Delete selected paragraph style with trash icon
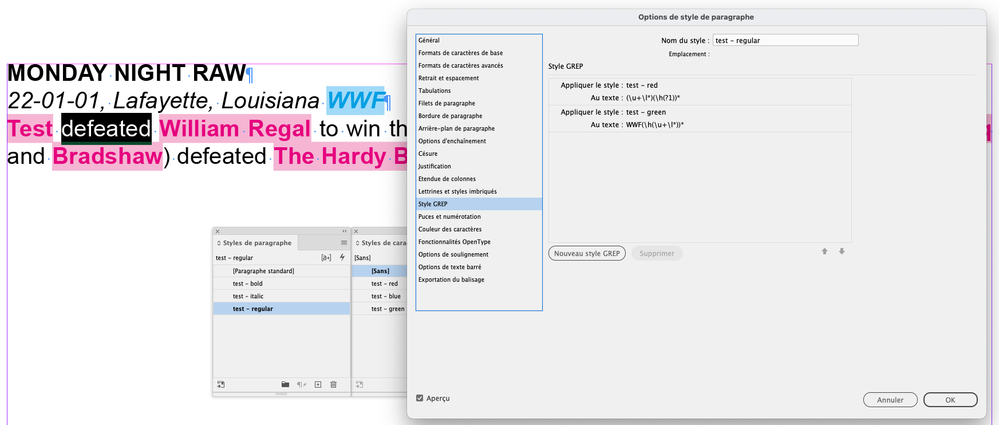Image resolution: width=999 pixels, height=425 pixels. tap(333, 384)
